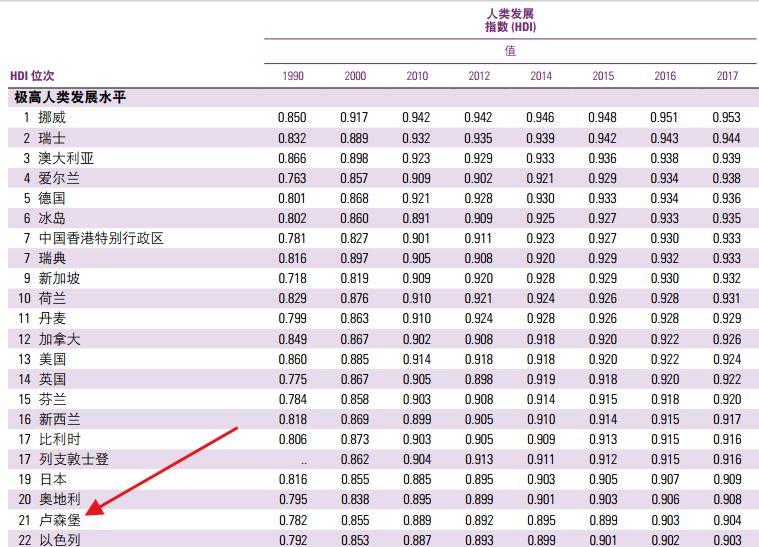
Task: Select the 2014 column header
Action: point(541,76)
